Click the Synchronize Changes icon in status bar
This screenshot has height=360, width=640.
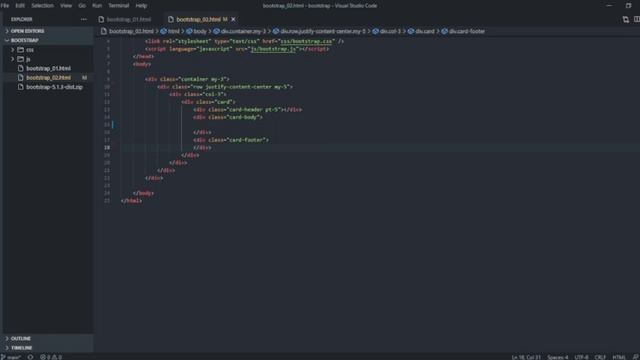(x=31, y=357)
